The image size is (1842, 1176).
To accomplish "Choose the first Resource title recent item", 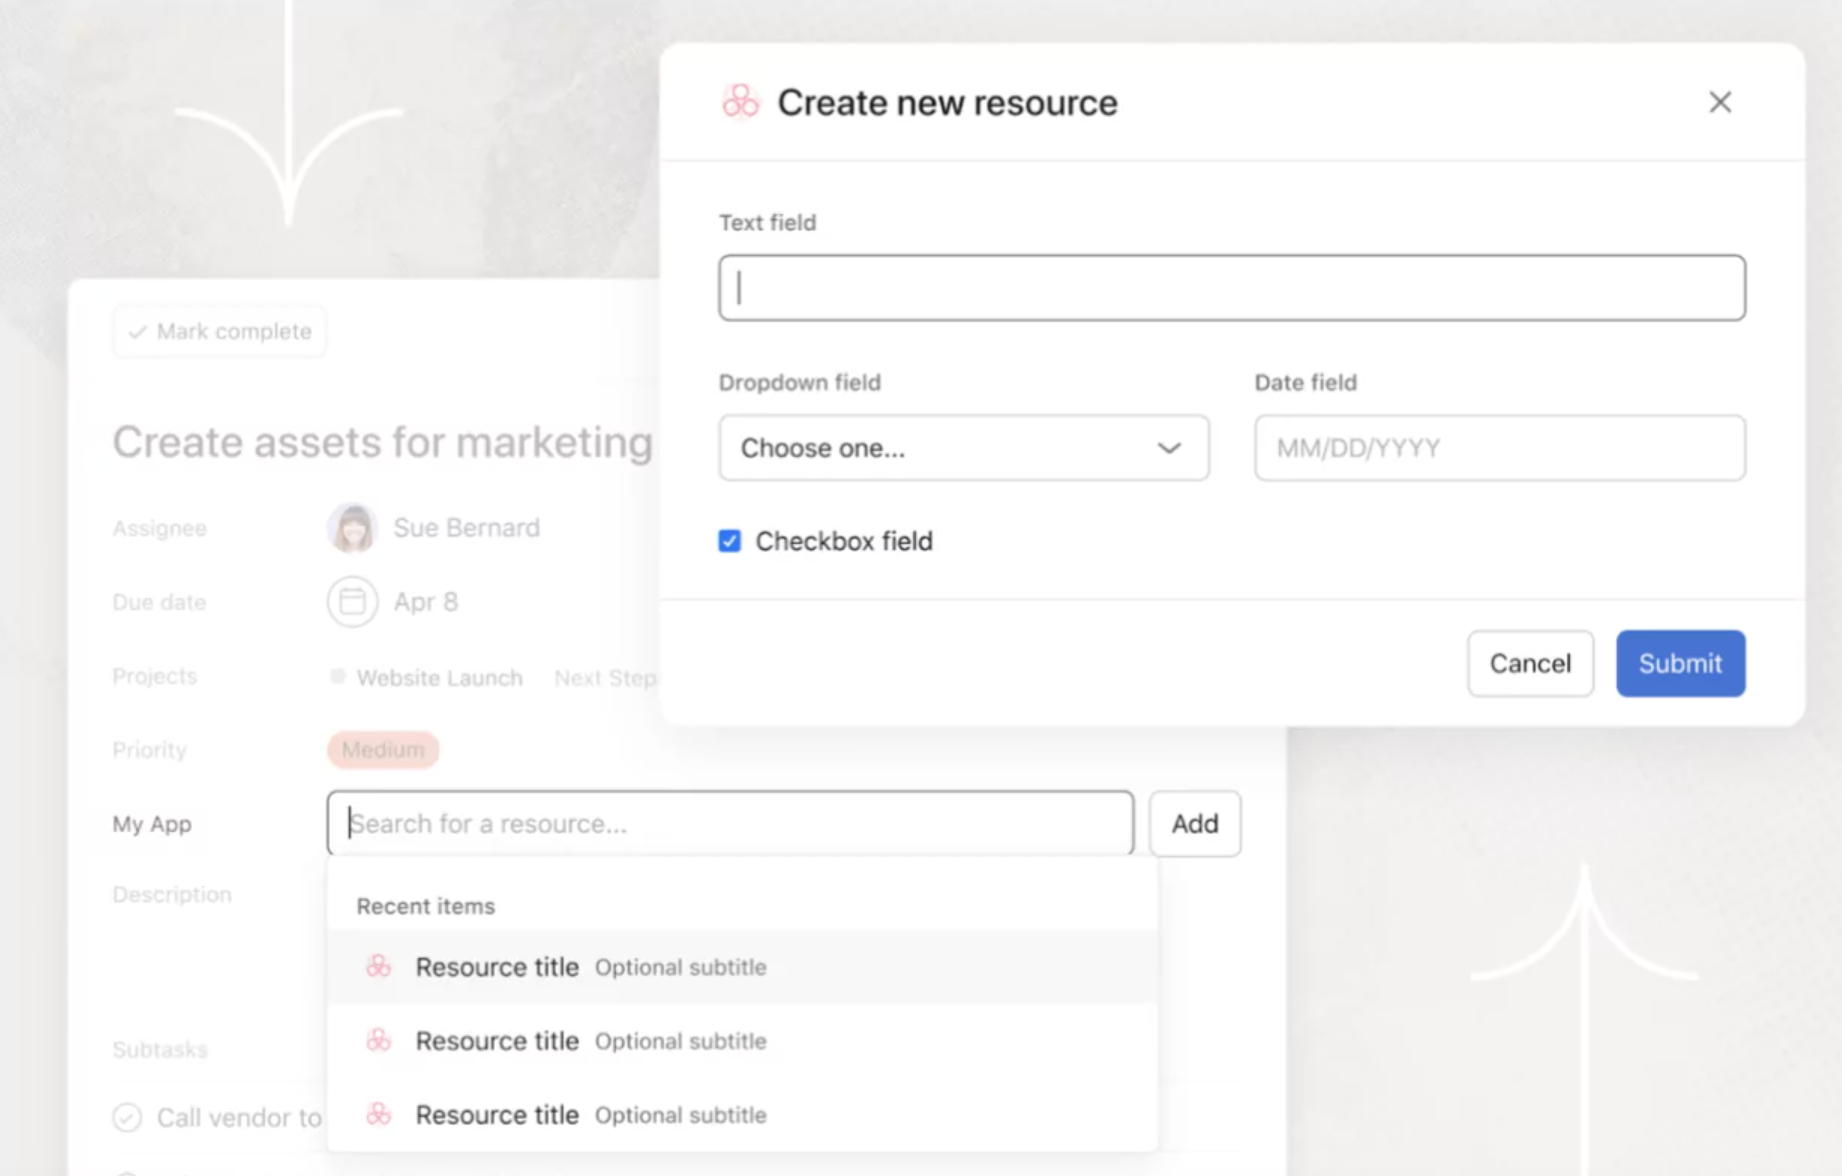I will (742, 967).
